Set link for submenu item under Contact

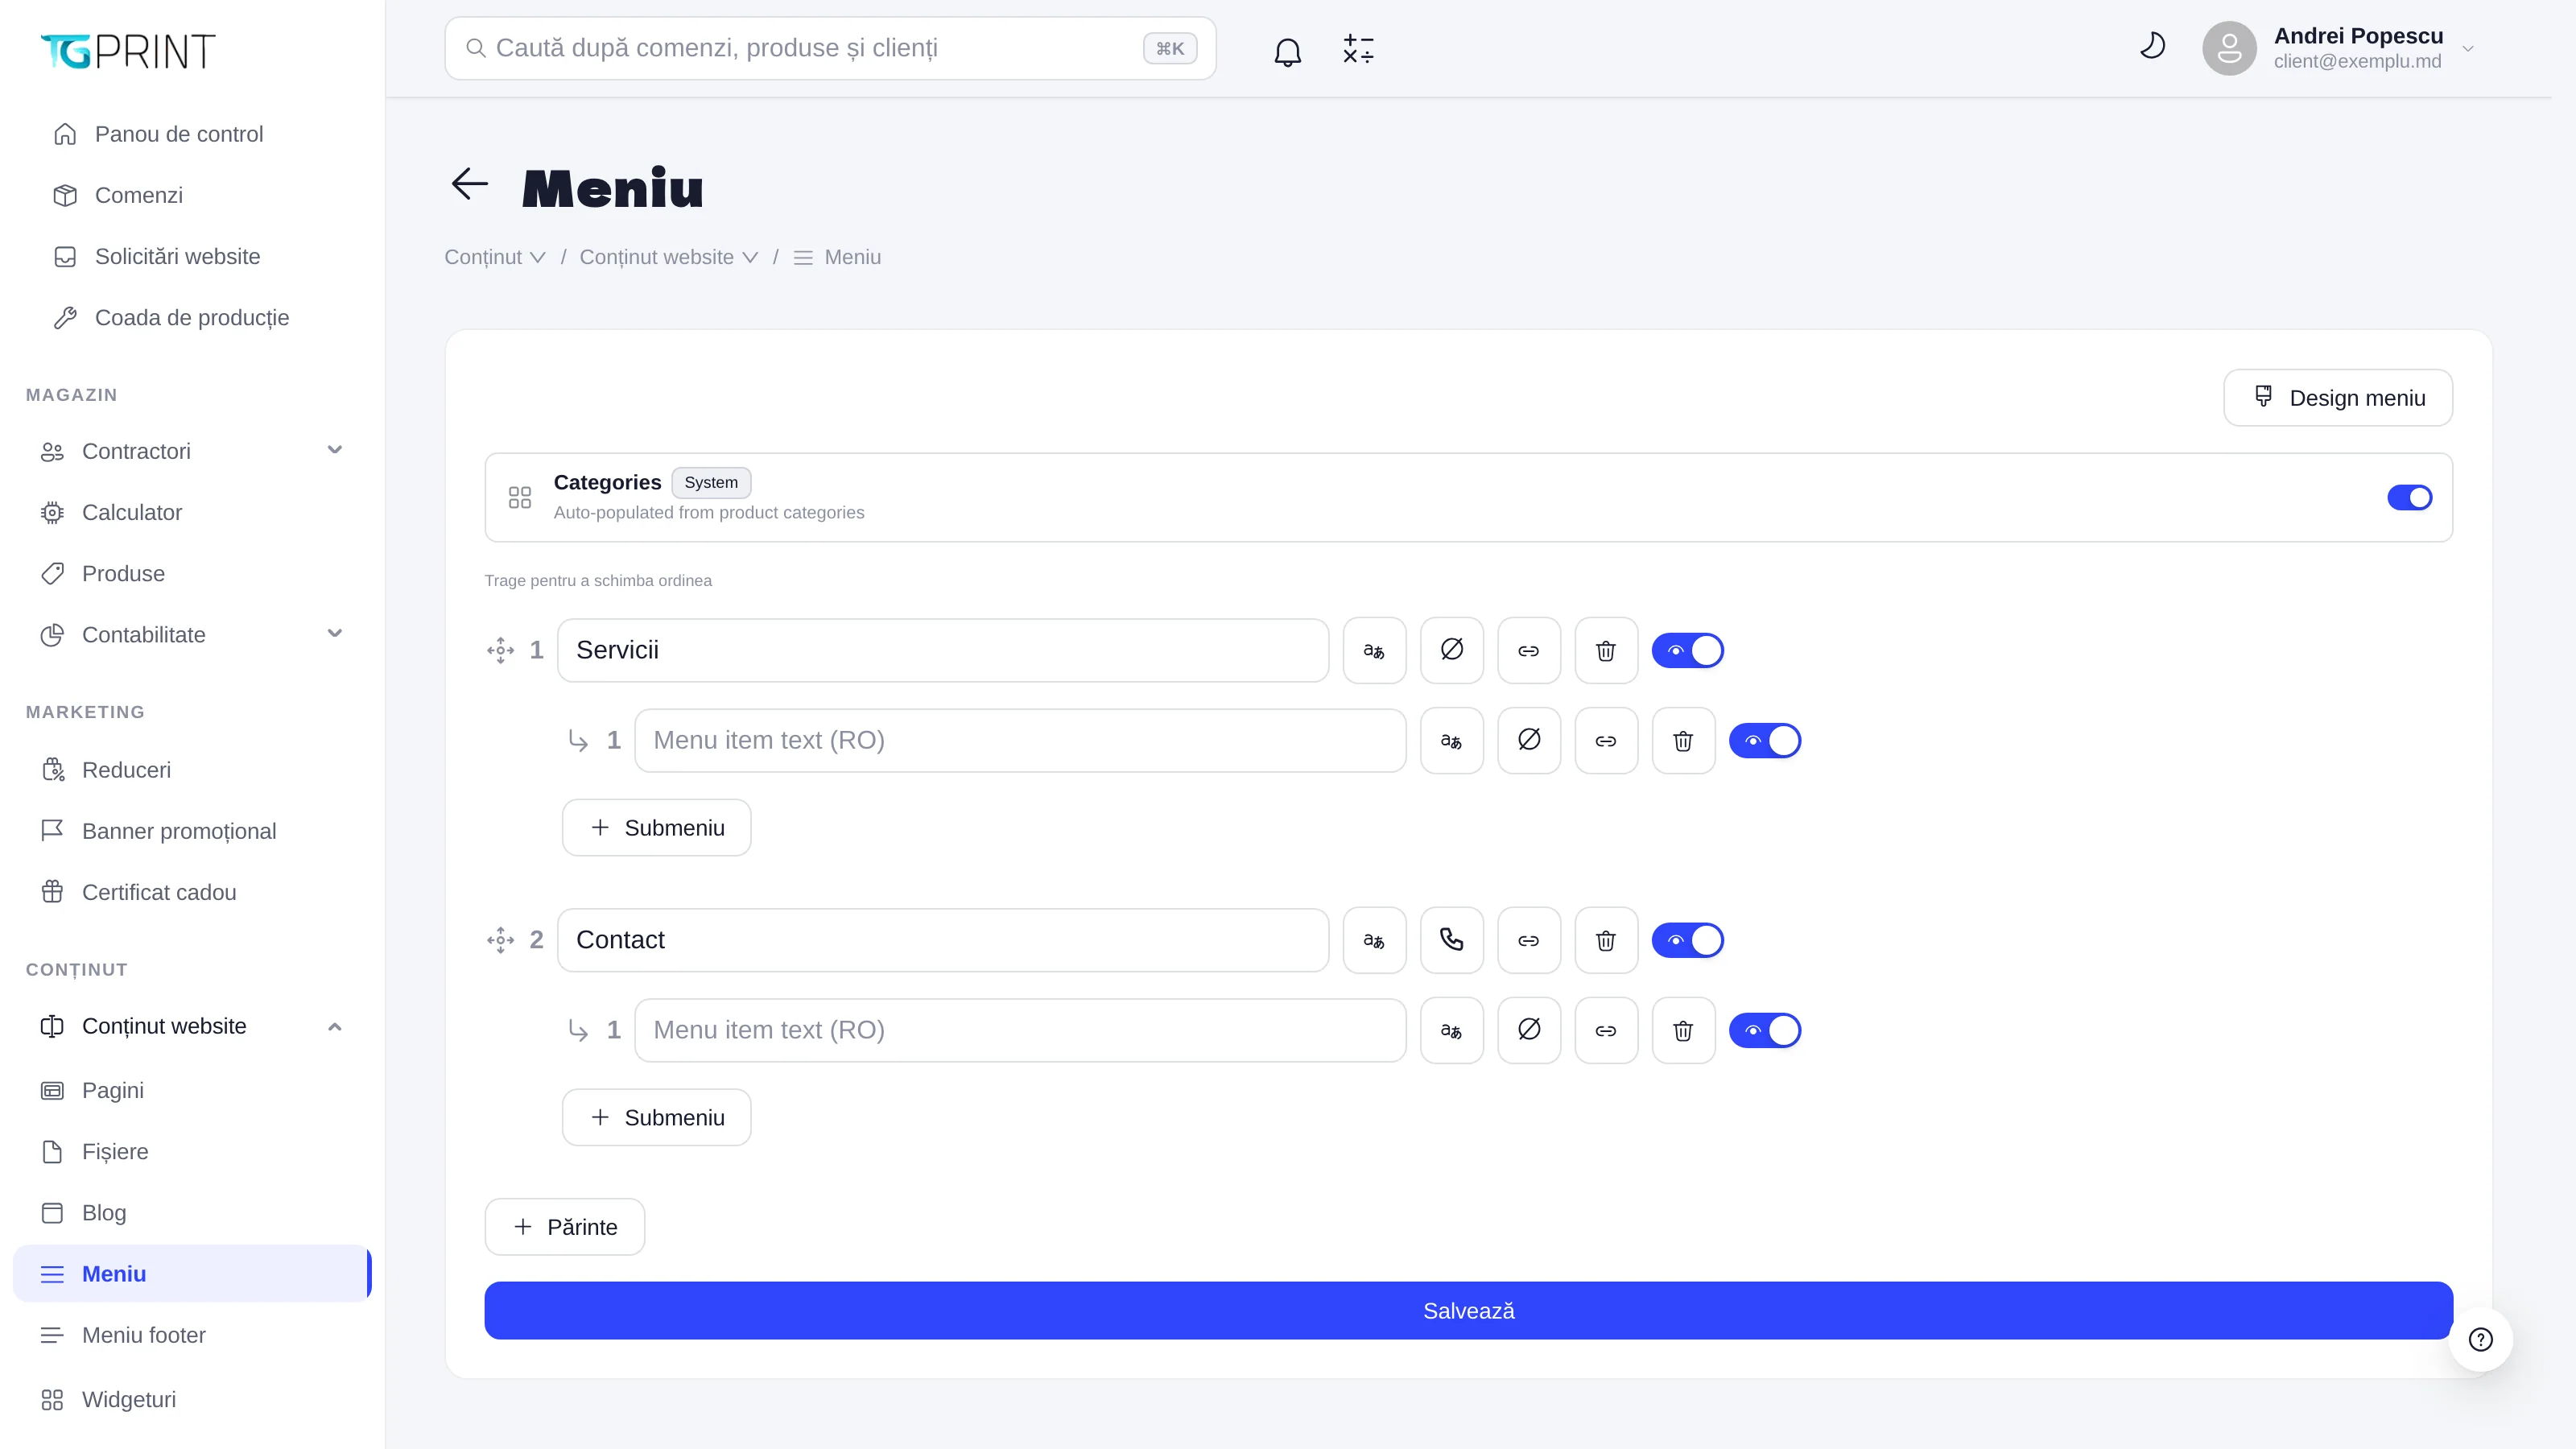(1606, 1030)
